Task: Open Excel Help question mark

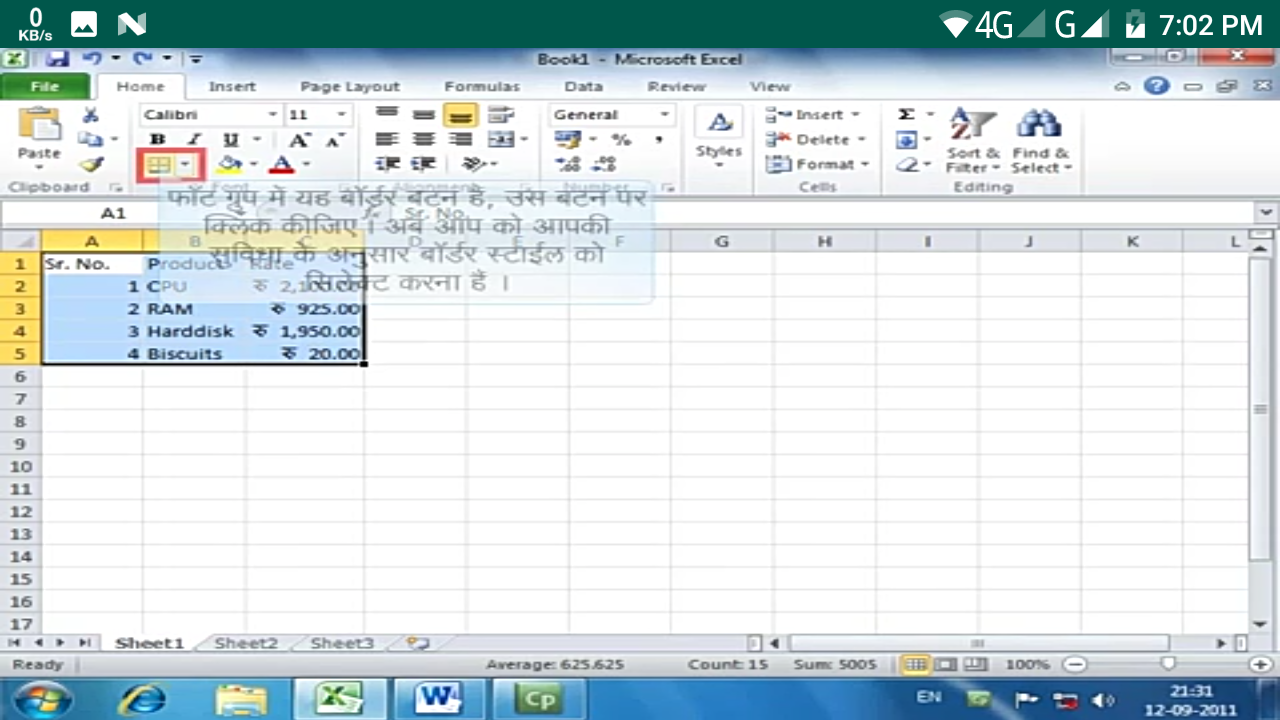Action: (1157, 86)
